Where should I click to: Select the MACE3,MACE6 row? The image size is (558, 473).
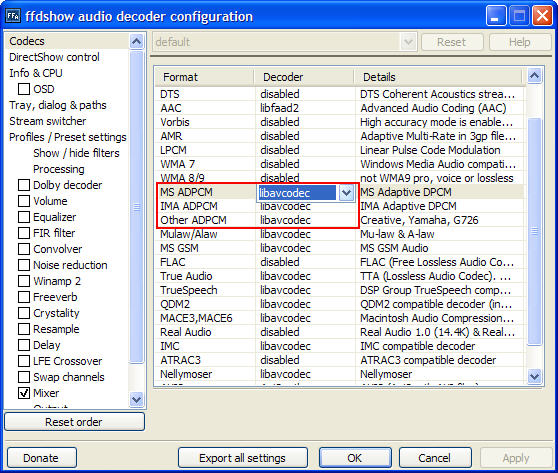[x=339, y=318]
